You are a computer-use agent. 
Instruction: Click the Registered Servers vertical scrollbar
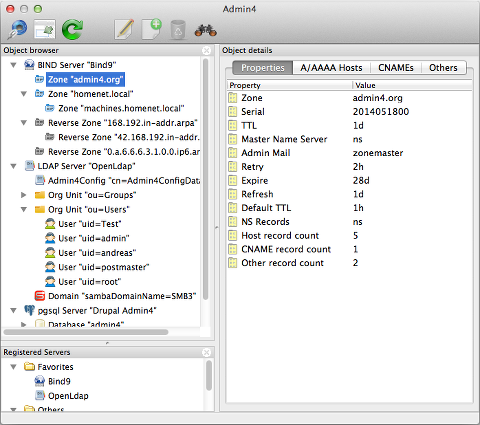coord(209,375)
